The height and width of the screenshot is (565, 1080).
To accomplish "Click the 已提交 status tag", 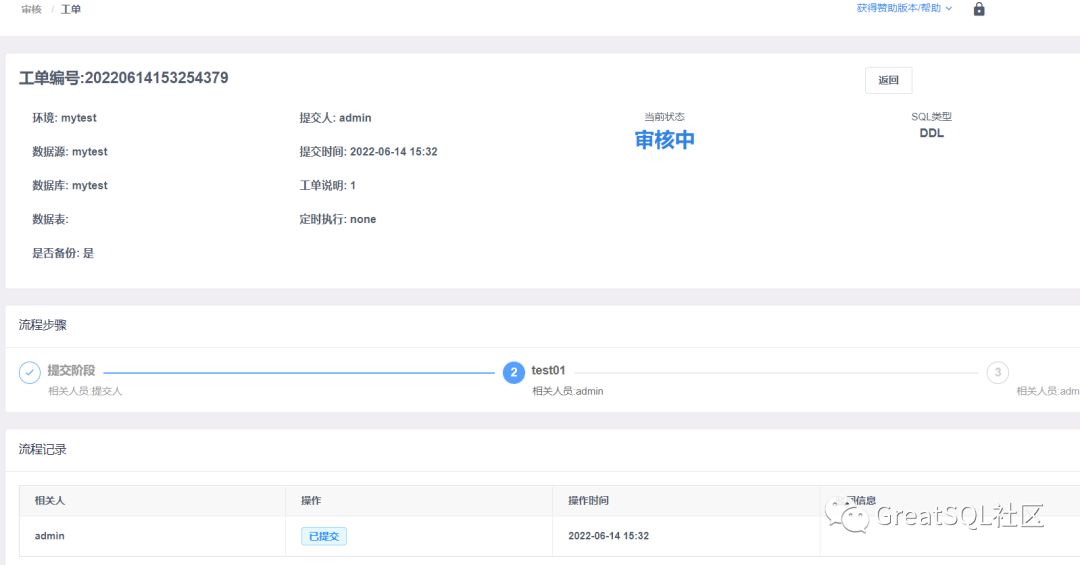I will coord(324,536).
